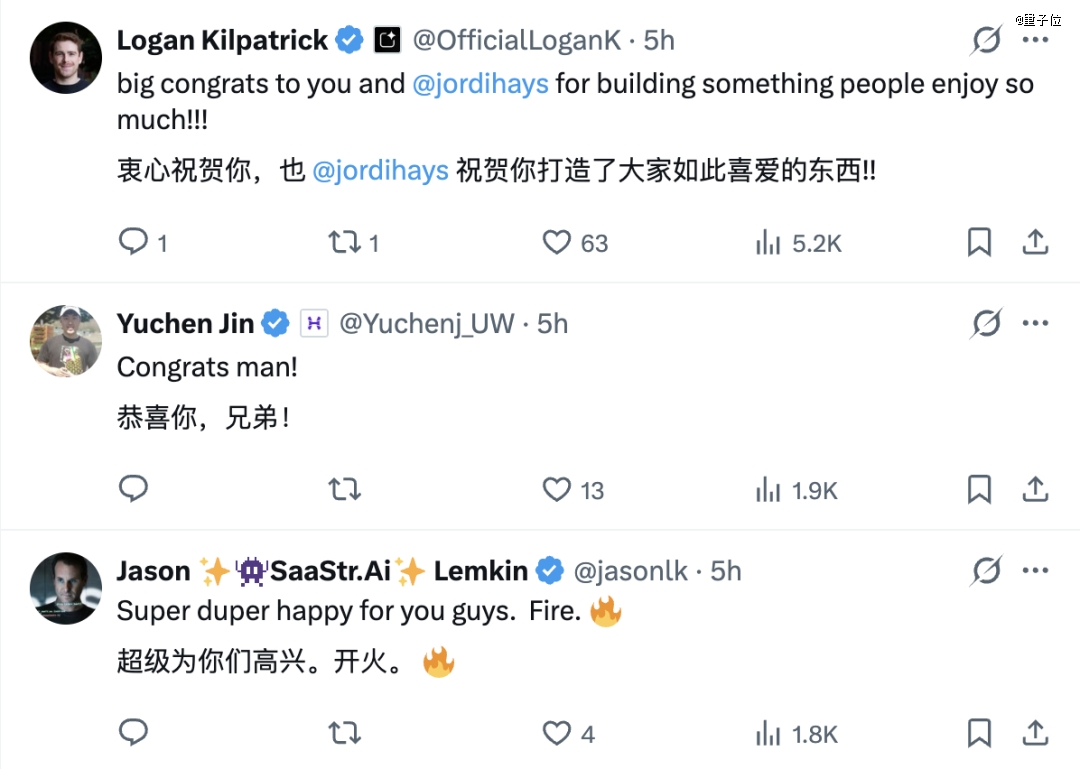This screenshot has width=1080, height=769.
Task: Share Logan Kilpatrick's tweet
Action: (x=1035, y=242)
